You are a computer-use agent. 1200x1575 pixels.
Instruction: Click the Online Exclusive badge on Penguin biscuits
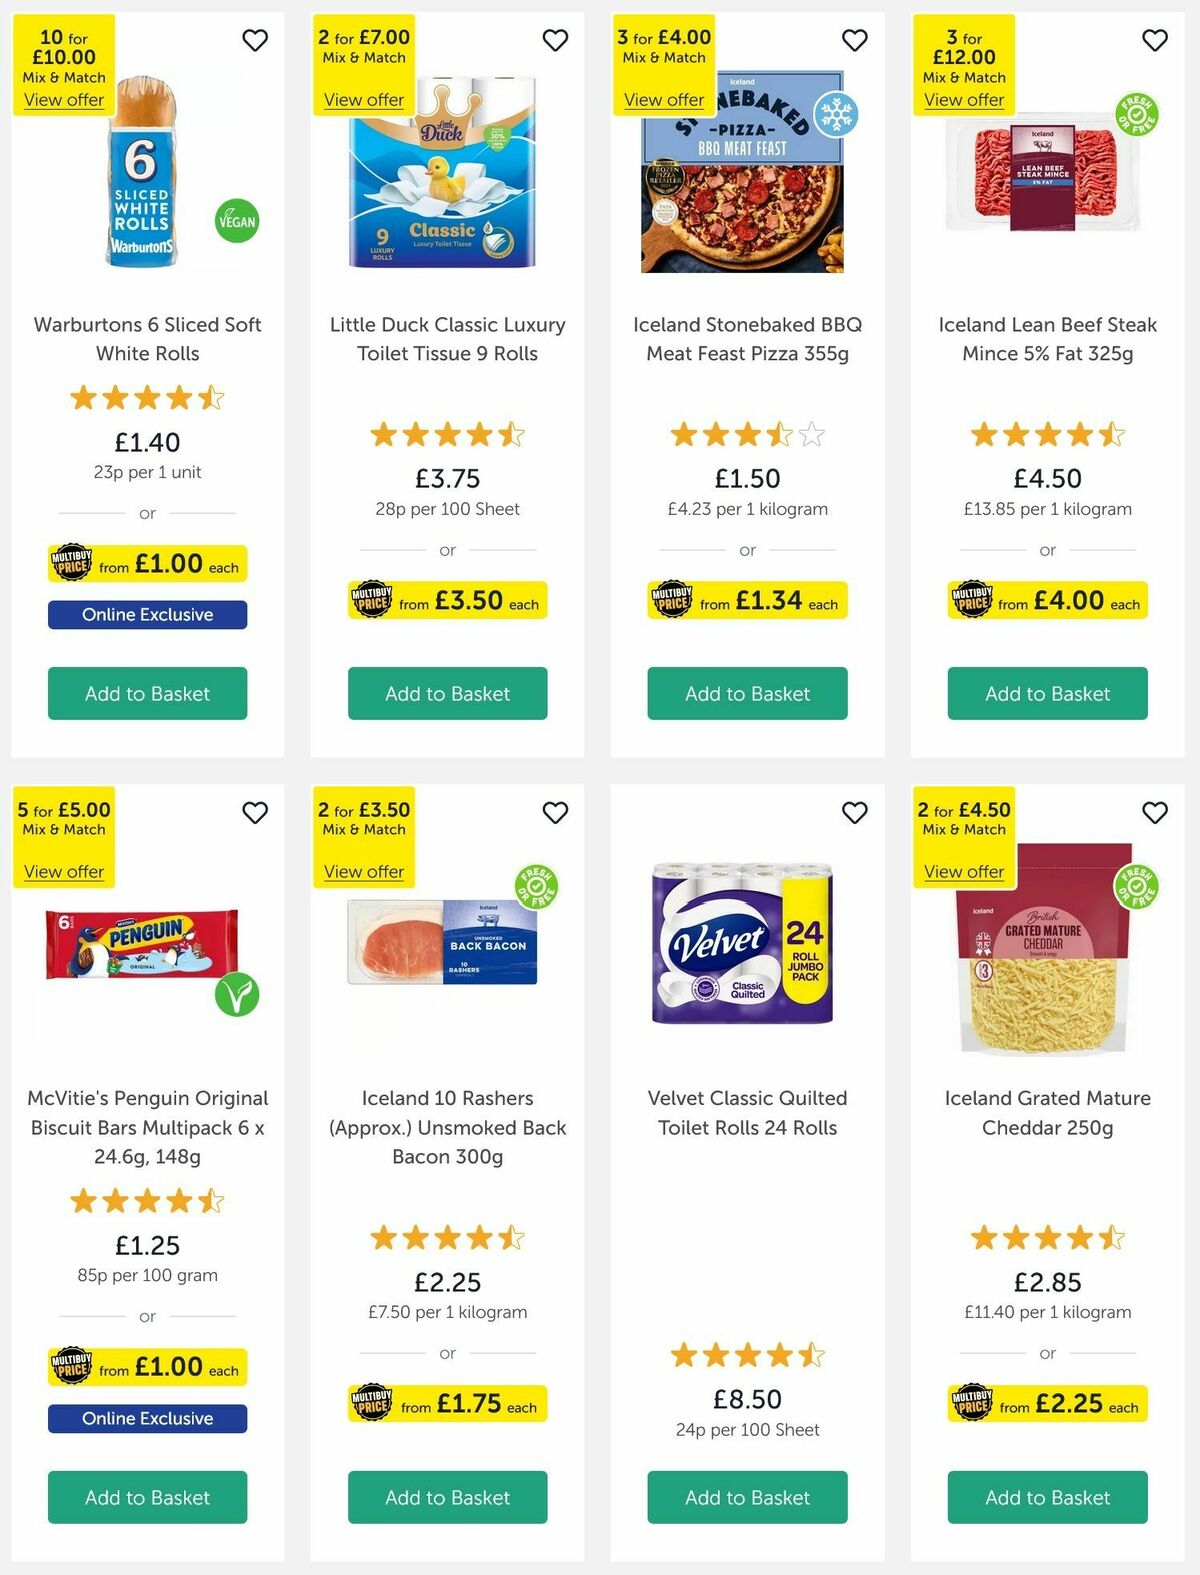tap(147, 1418)
